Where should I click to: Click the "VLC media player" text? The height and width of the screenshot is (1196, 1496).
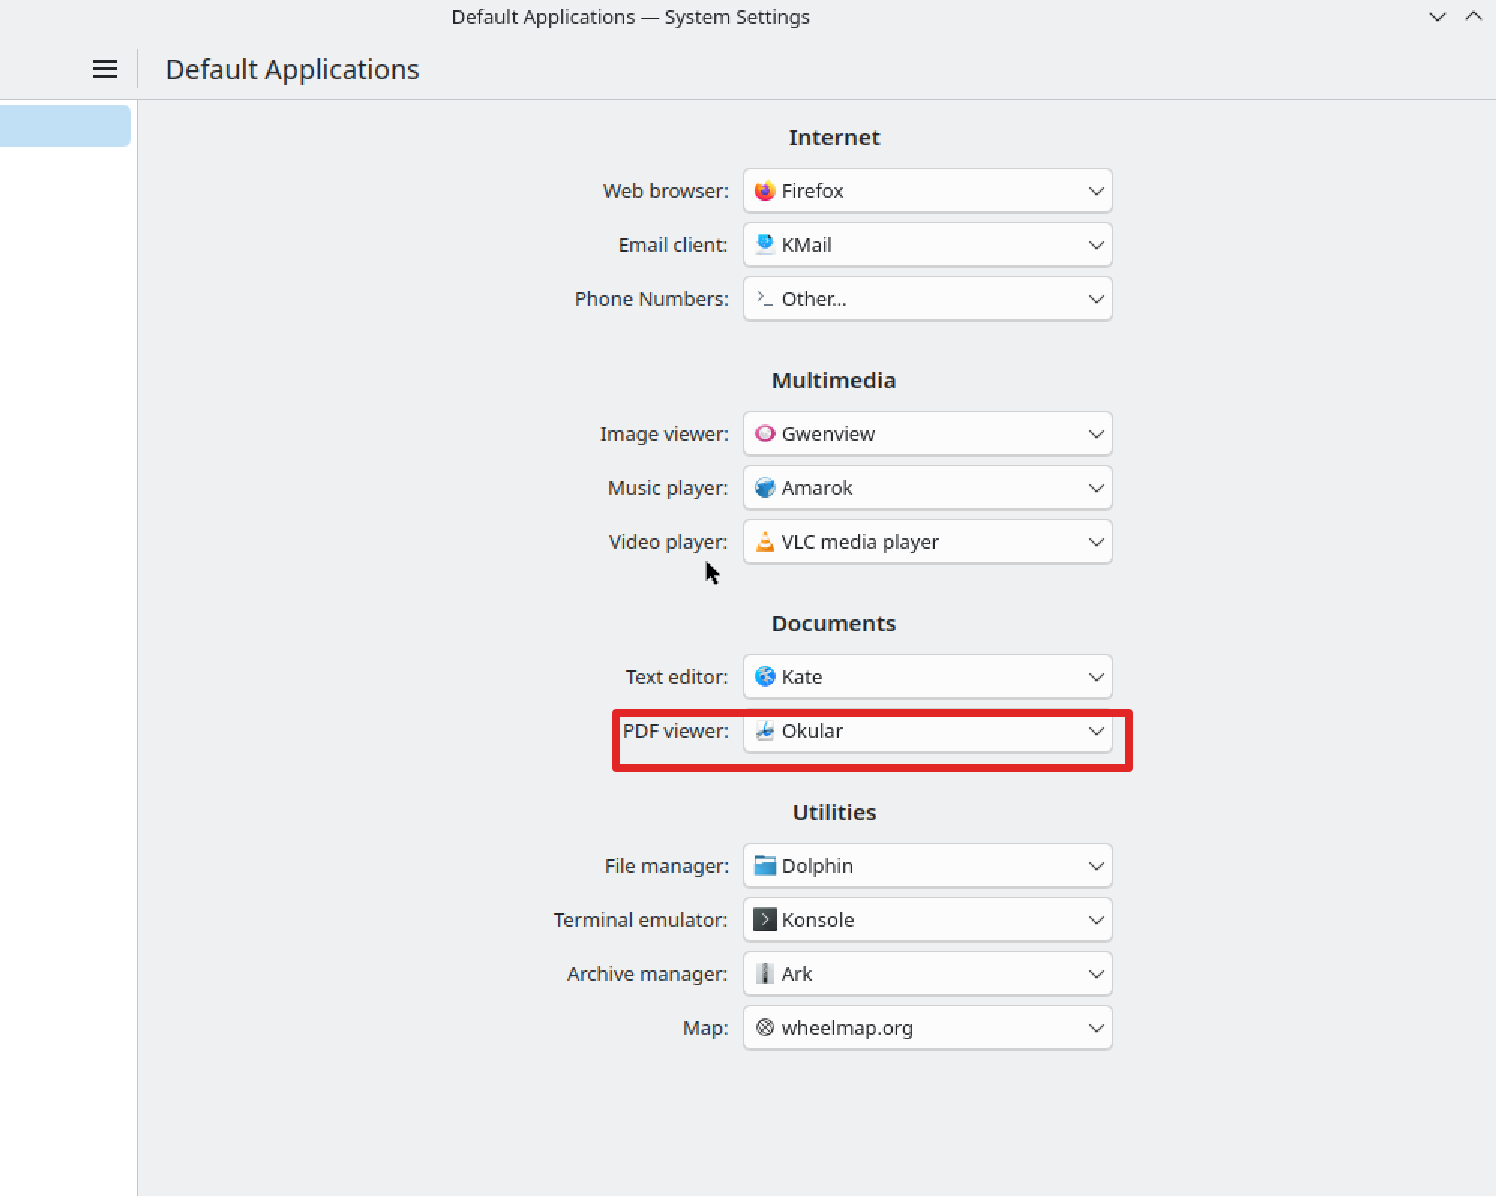coord(860,542)
